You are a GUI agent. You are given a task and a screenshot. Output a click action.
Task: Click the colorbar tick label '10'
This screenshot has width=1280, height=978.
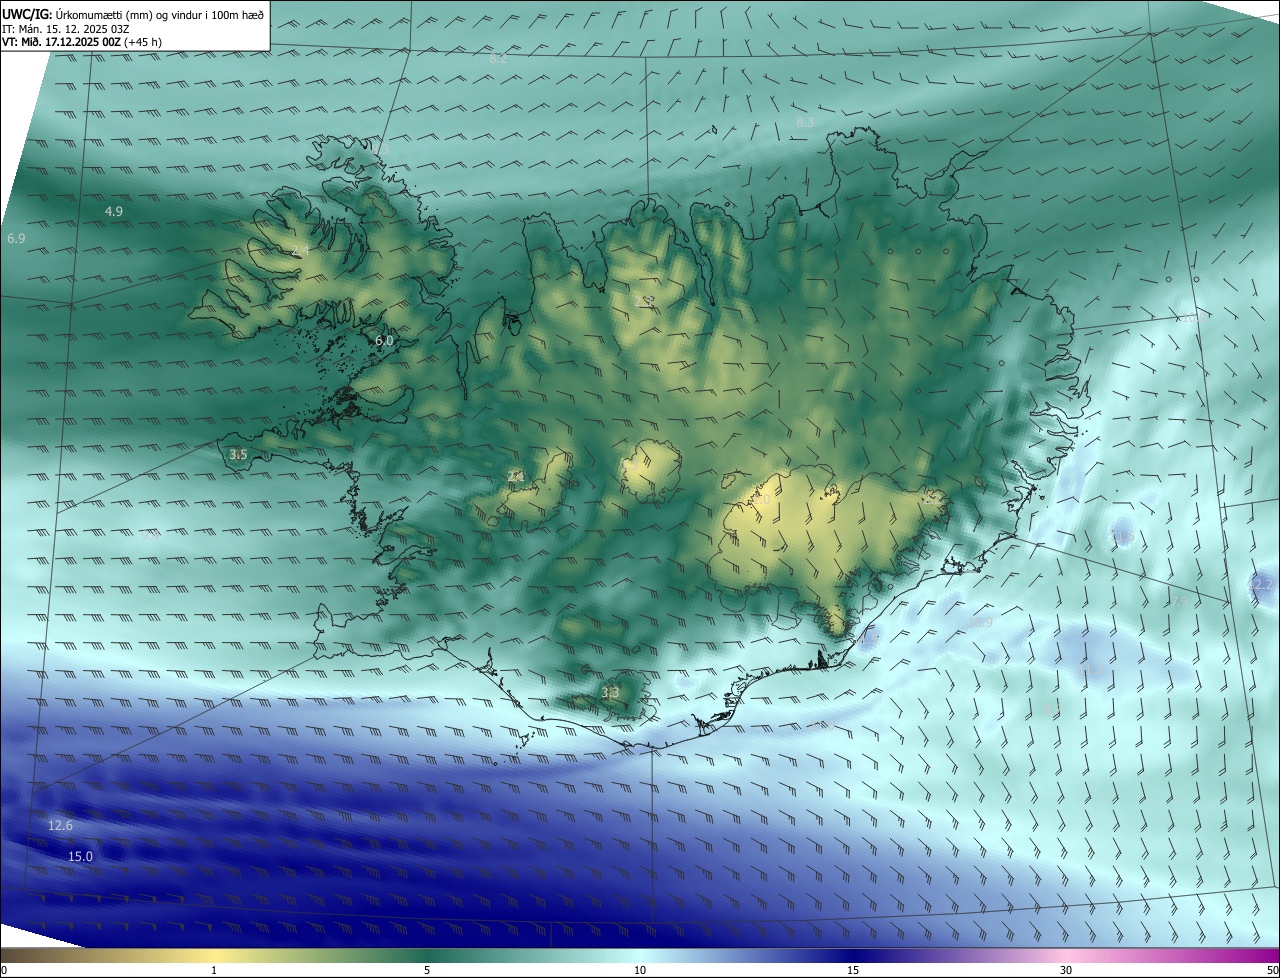(640, 971)
